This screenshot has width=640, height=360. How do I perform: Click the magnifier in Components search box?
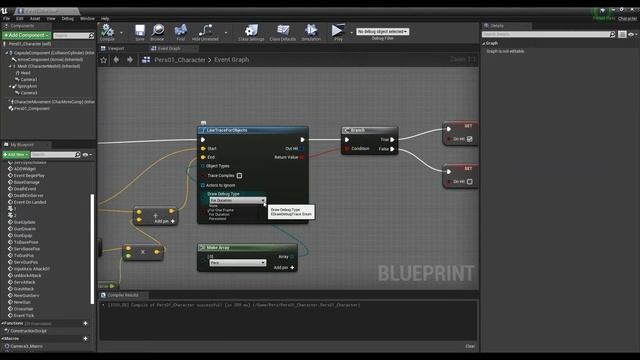pos(91,36)
